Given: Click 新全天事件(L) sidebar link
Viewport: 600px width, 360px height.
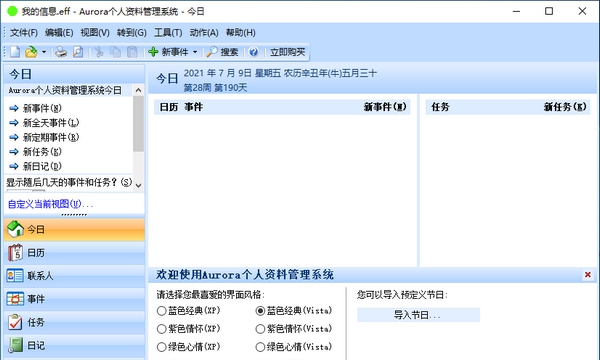Looking at the screenshot, I should pos(51,123).
